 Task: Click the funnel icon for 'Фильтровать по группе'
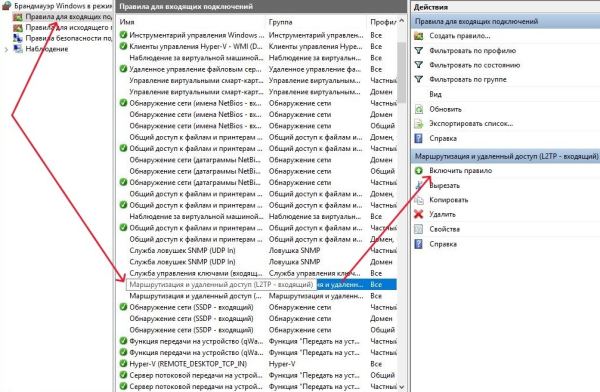coord(419,79)
